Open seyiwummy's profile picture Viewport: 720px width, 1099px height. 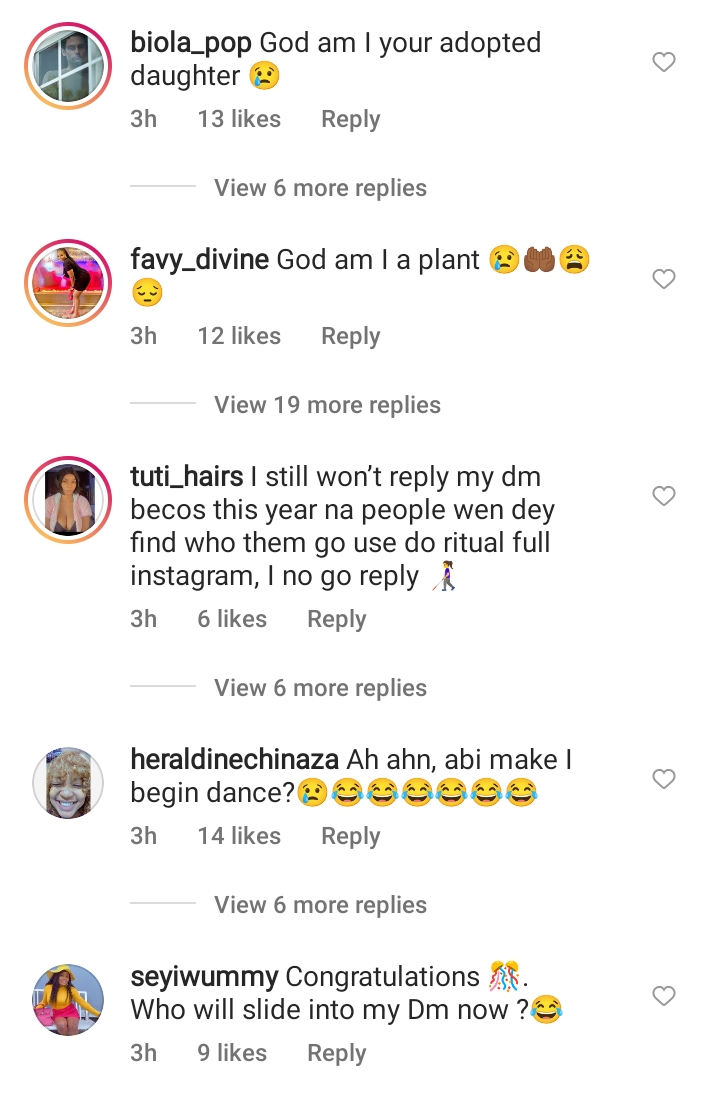point(69,998)
